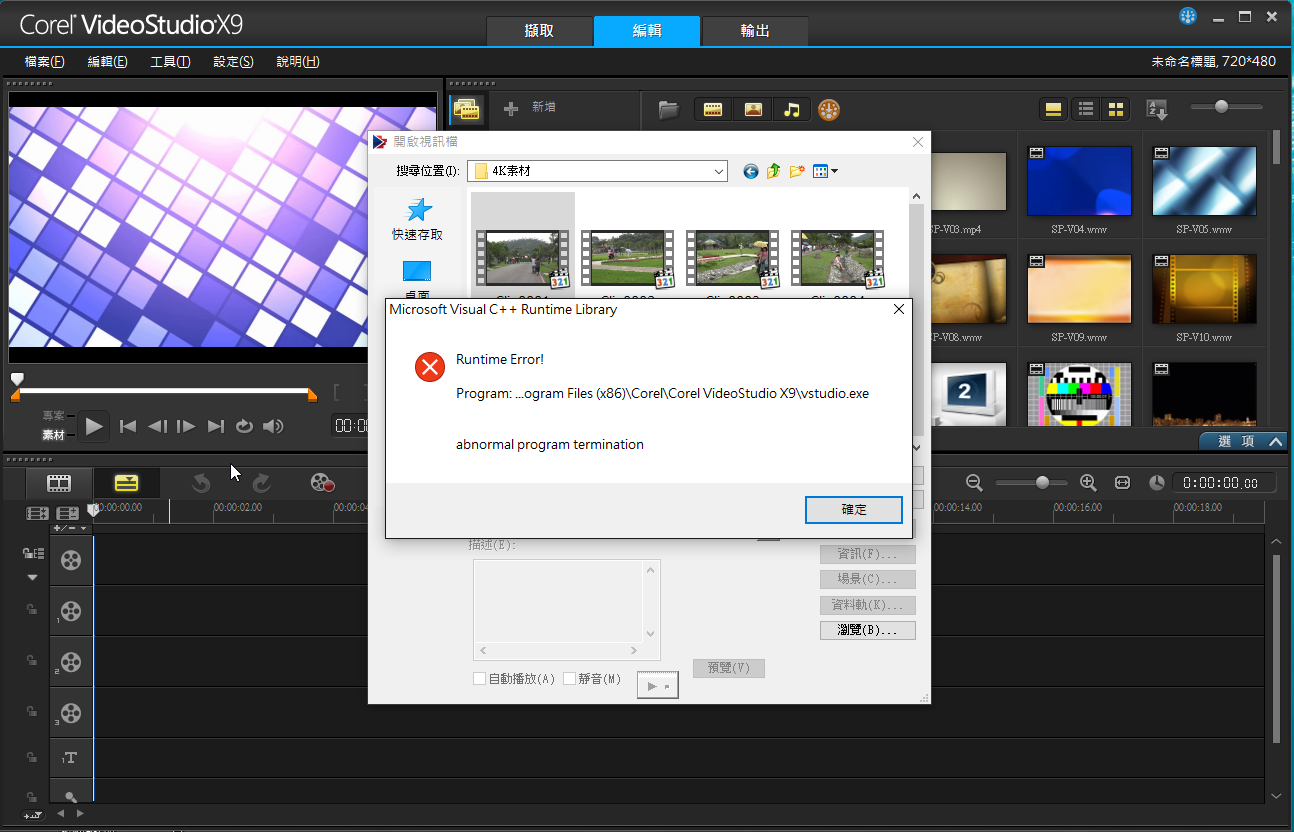The height and width of the screenshot is (832, 1294).
Task: Switch to the 編輯 tab
Action: (647, 31)
